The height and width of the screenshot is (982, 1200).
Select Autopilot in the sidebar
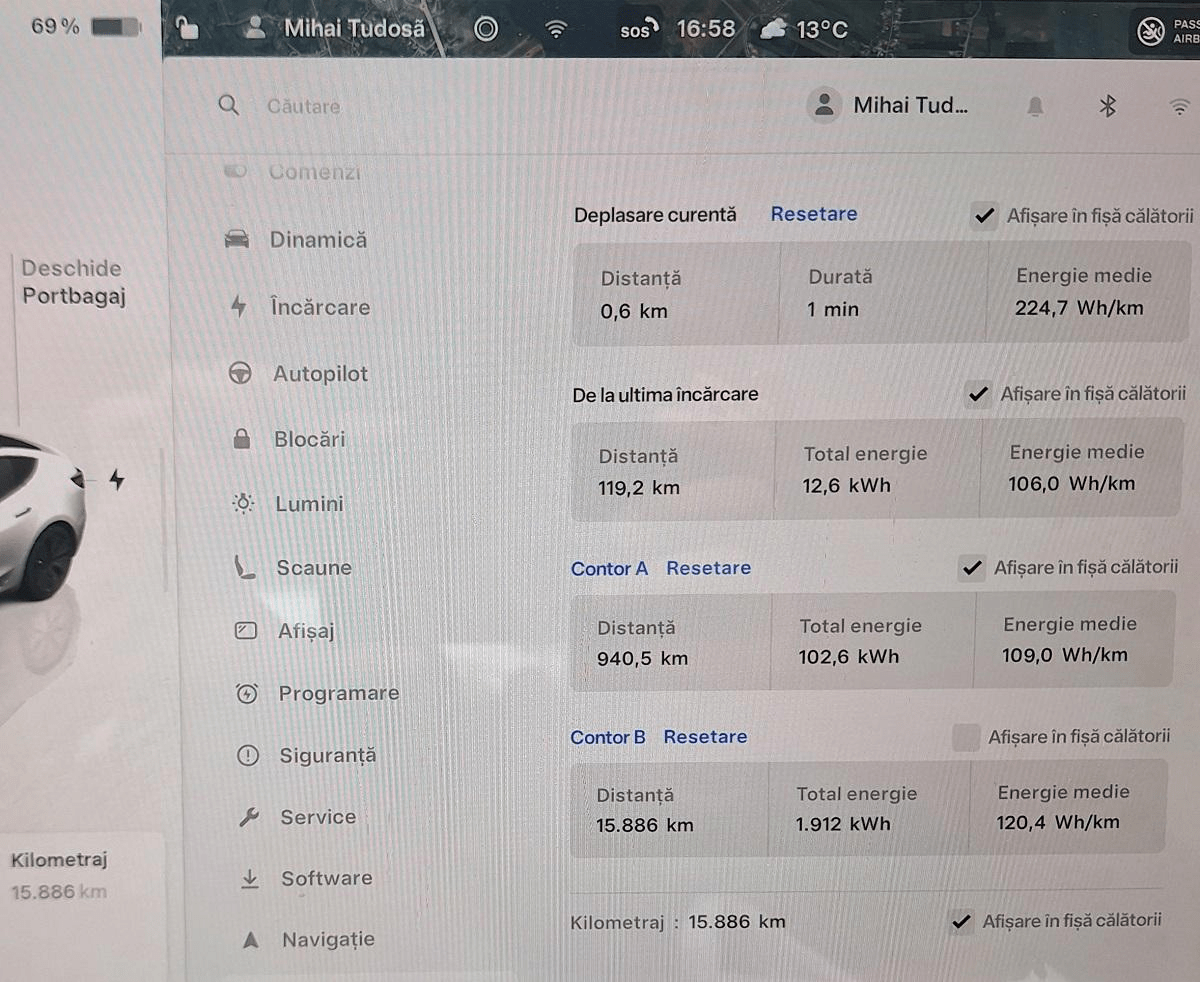click(x=320, y=374)
